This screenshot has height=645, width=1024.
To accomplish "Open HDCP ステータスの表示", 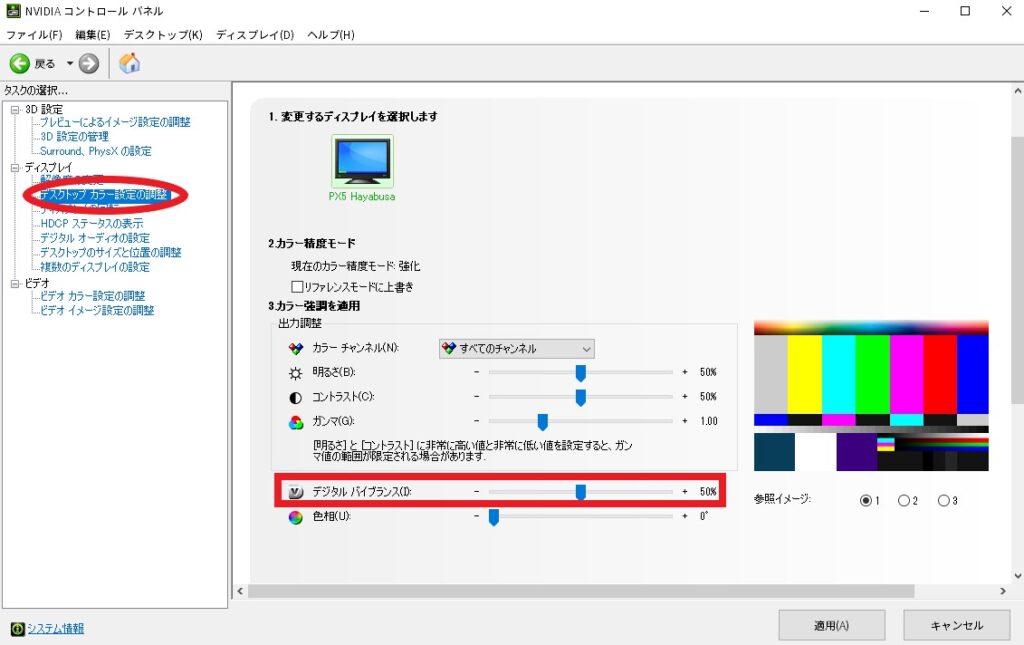I will (91, 223).
